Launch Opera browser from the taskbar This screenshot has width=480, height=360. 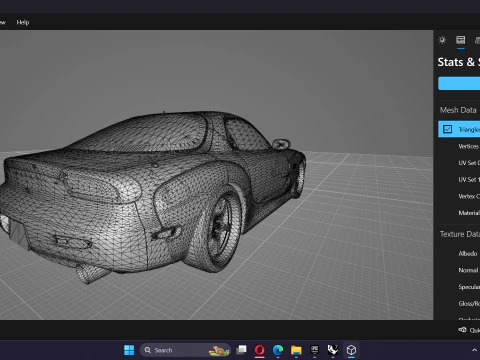260,350
